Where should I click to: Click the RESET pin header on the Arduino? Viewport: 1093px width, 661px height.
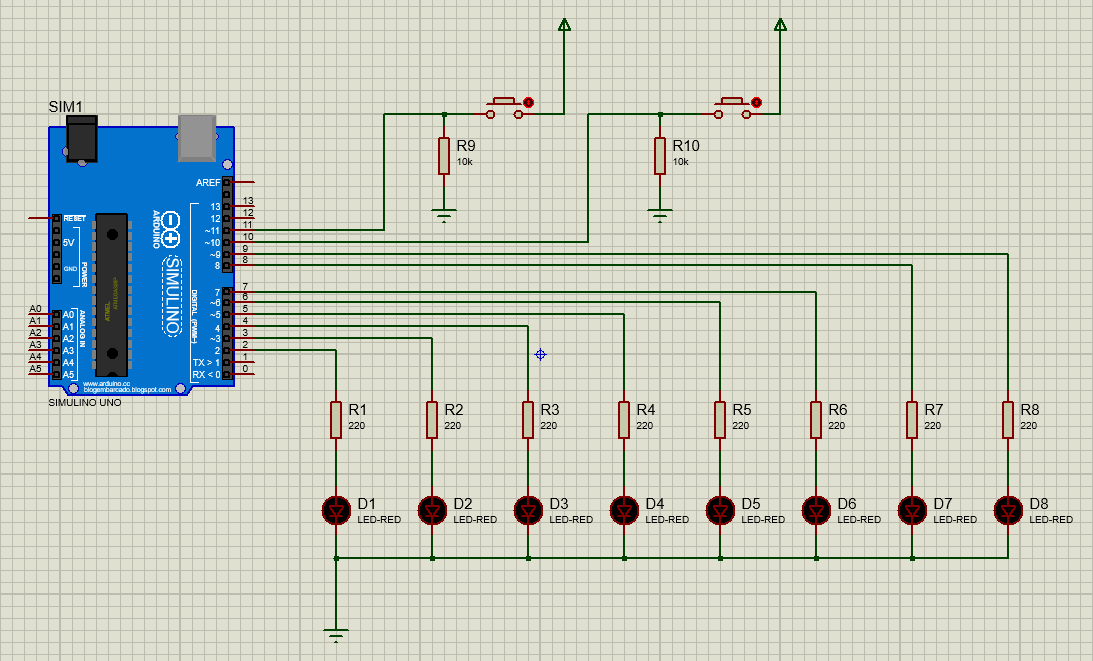55,219
